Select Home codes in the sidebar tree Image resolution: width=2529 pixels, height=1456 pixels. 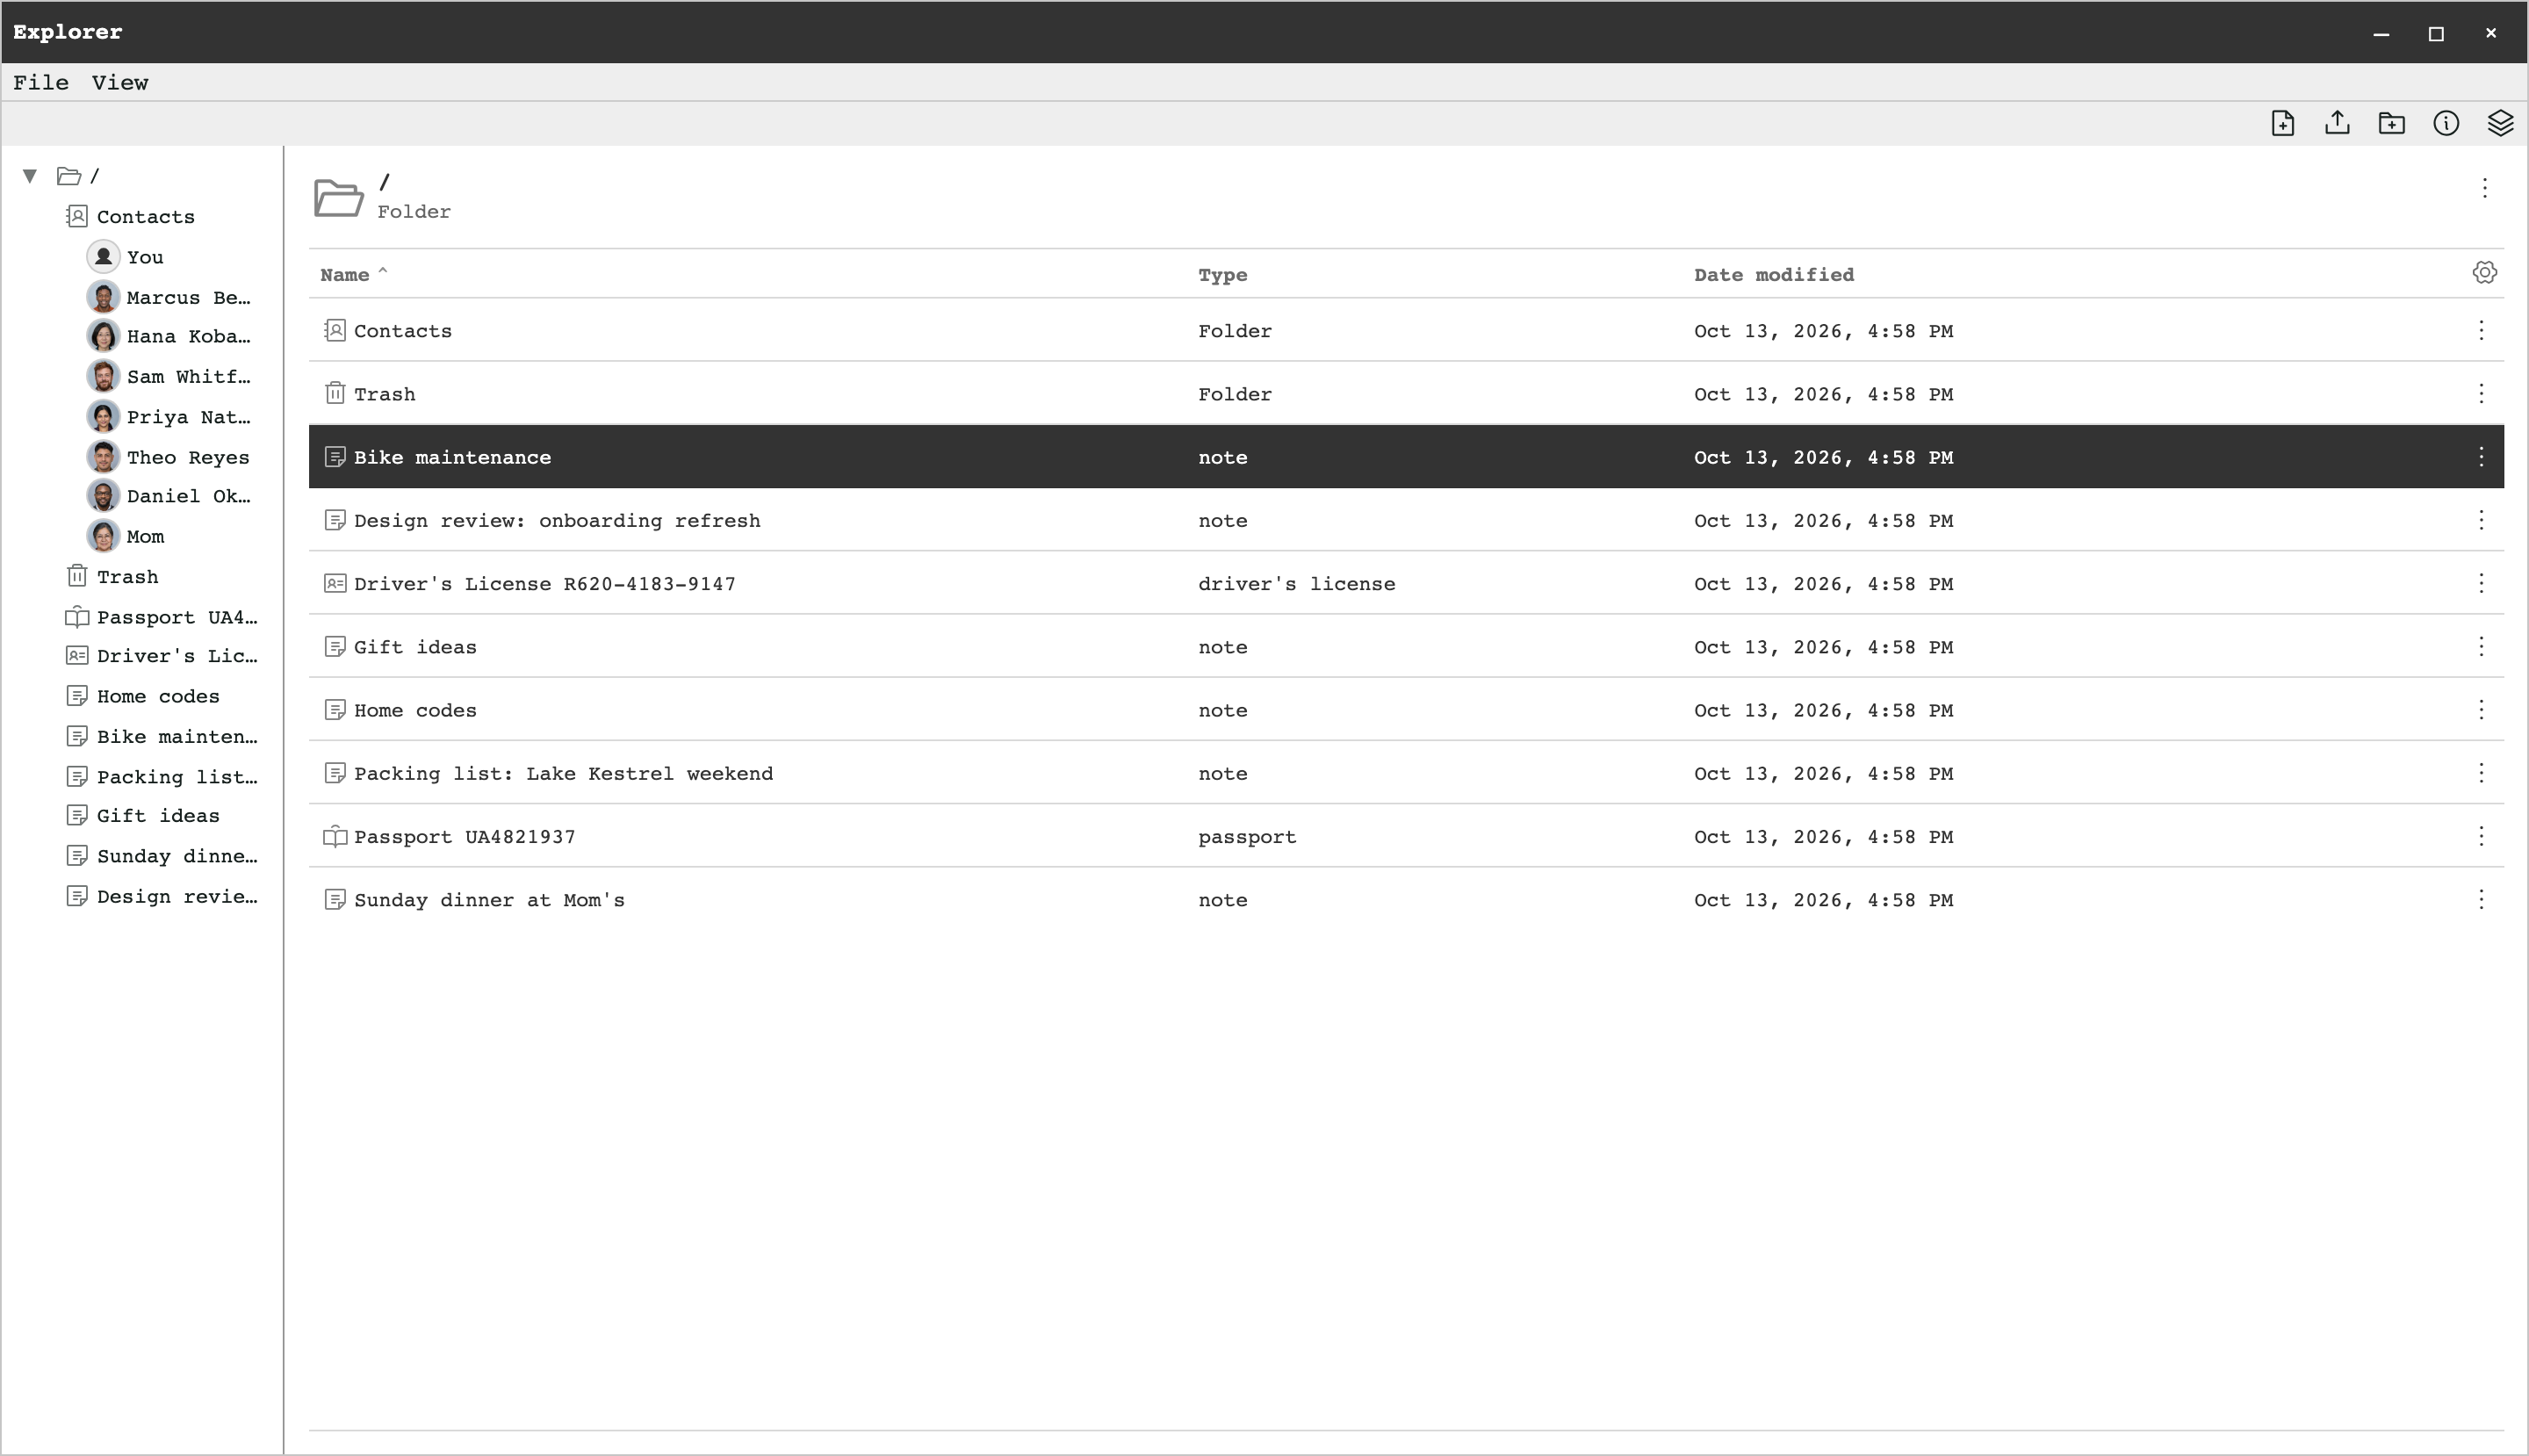click(x=158, y=696)
